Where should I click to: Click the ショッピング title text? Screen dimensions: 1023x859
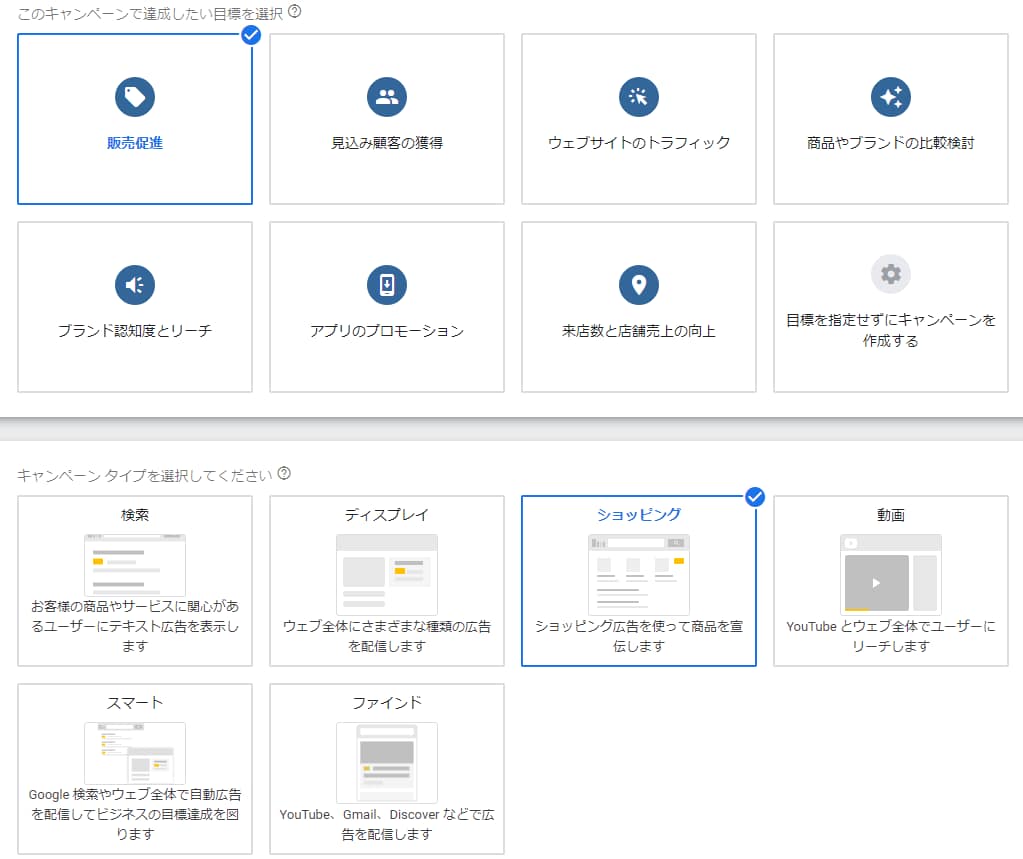pos(639,515)
